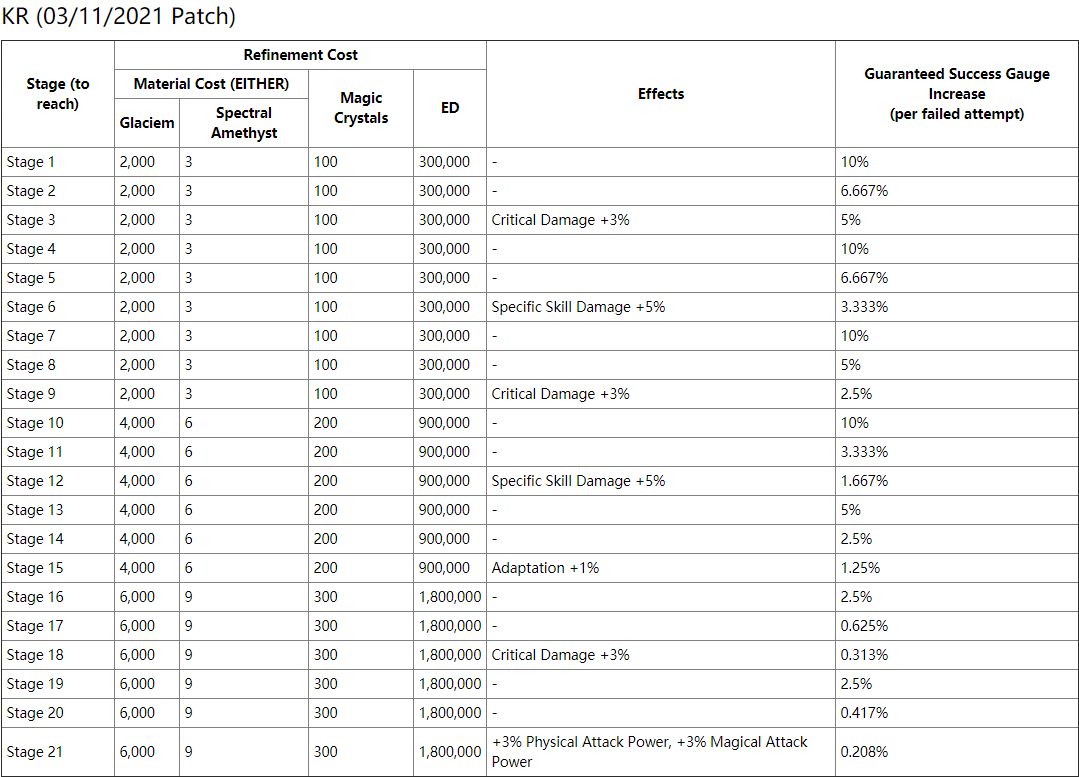Select the Stage 10 row label
The height and width of the screenshot is (777, 1079).
(x=35, y=423)
